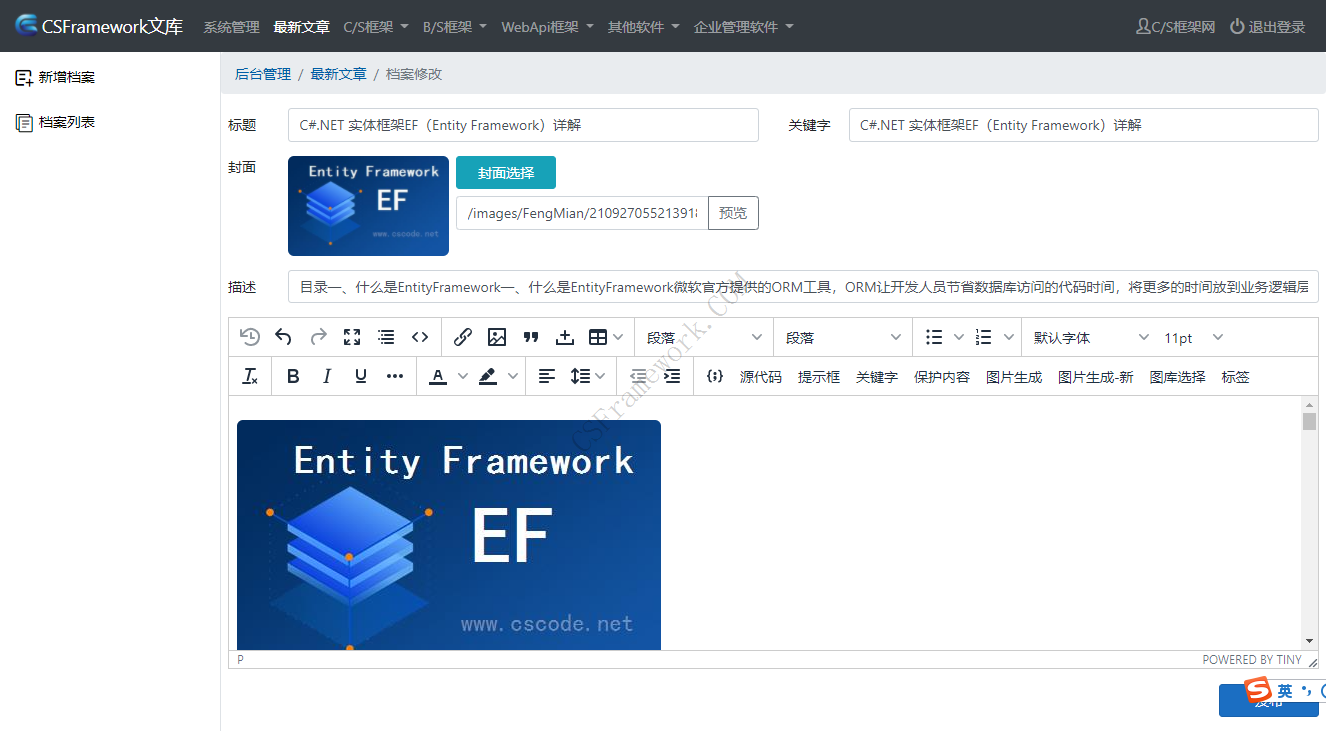The width and height of the screenshot is (1326, 731).
Task: Click into the 标题 input field
Action: (x=523, y=125)
